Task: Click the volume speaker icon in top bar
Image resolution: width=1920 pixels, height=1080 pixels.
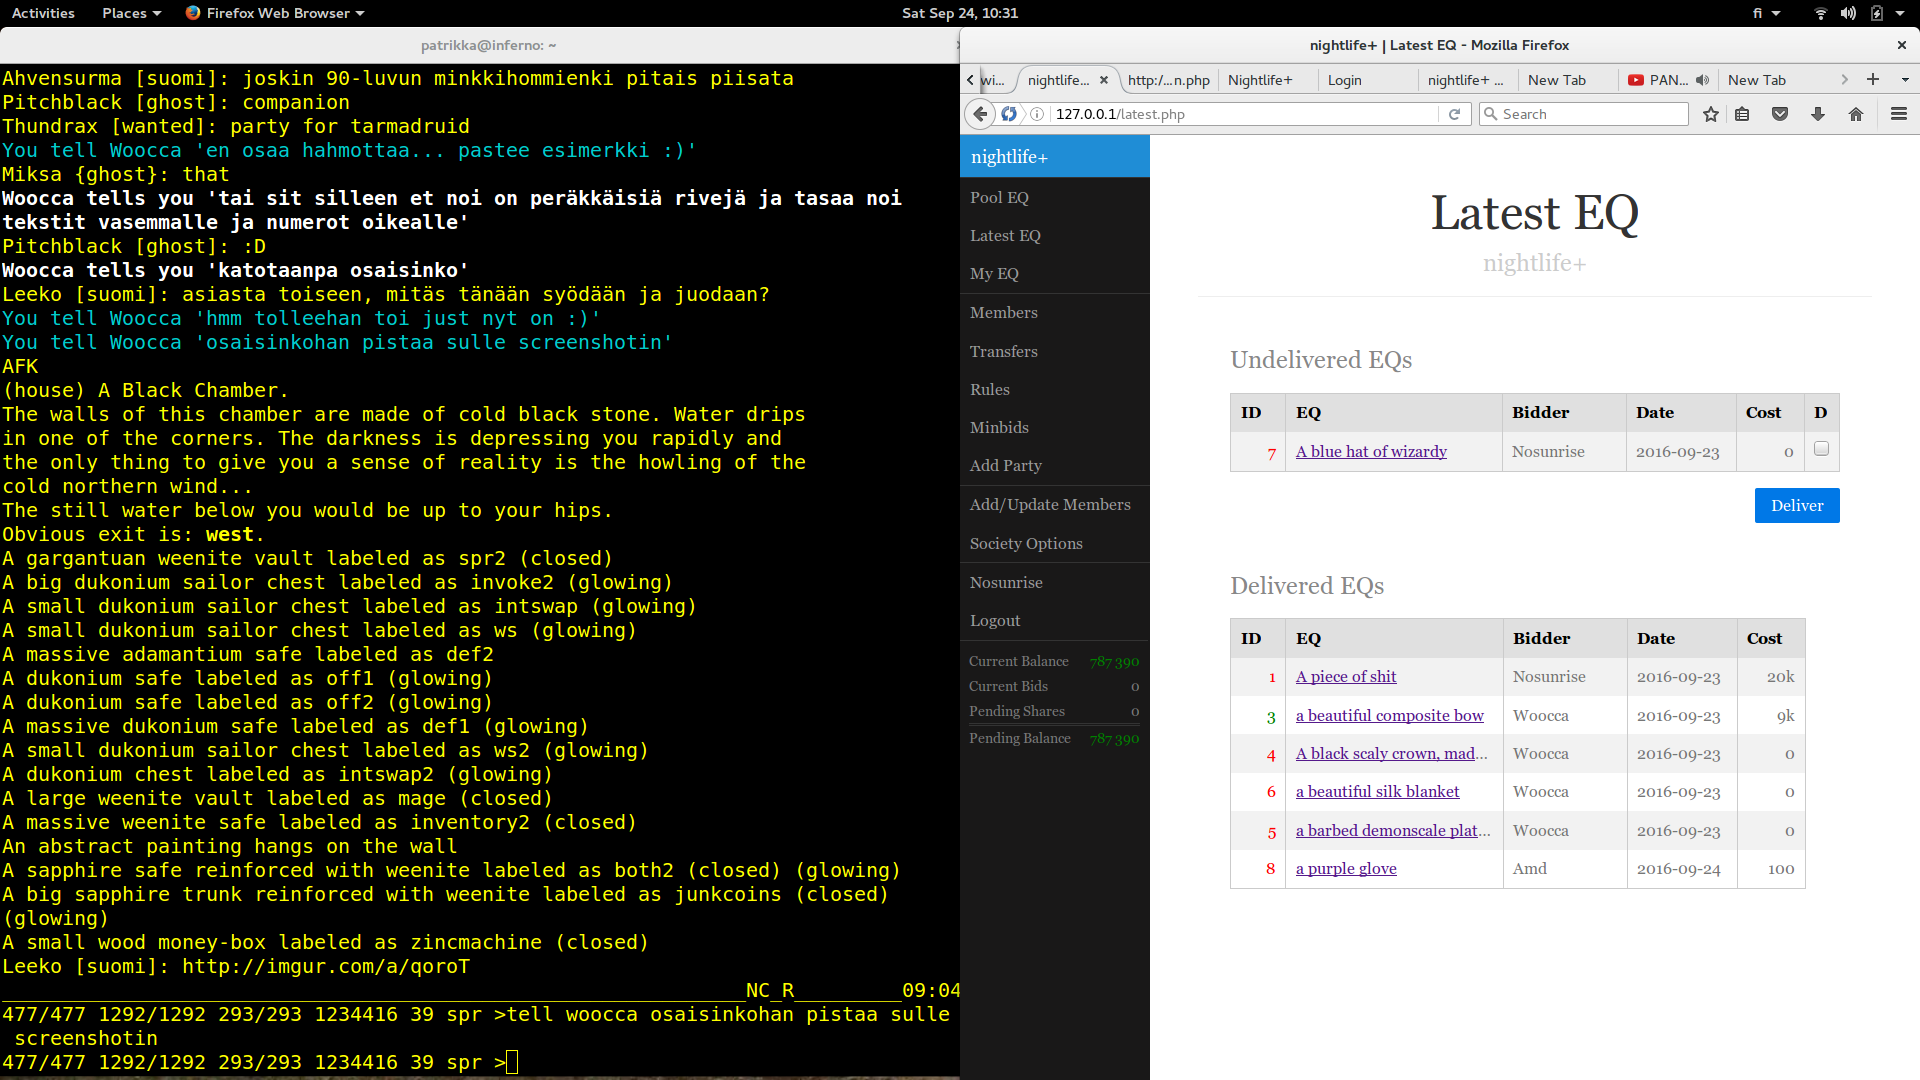Action: pos(1848,13)
